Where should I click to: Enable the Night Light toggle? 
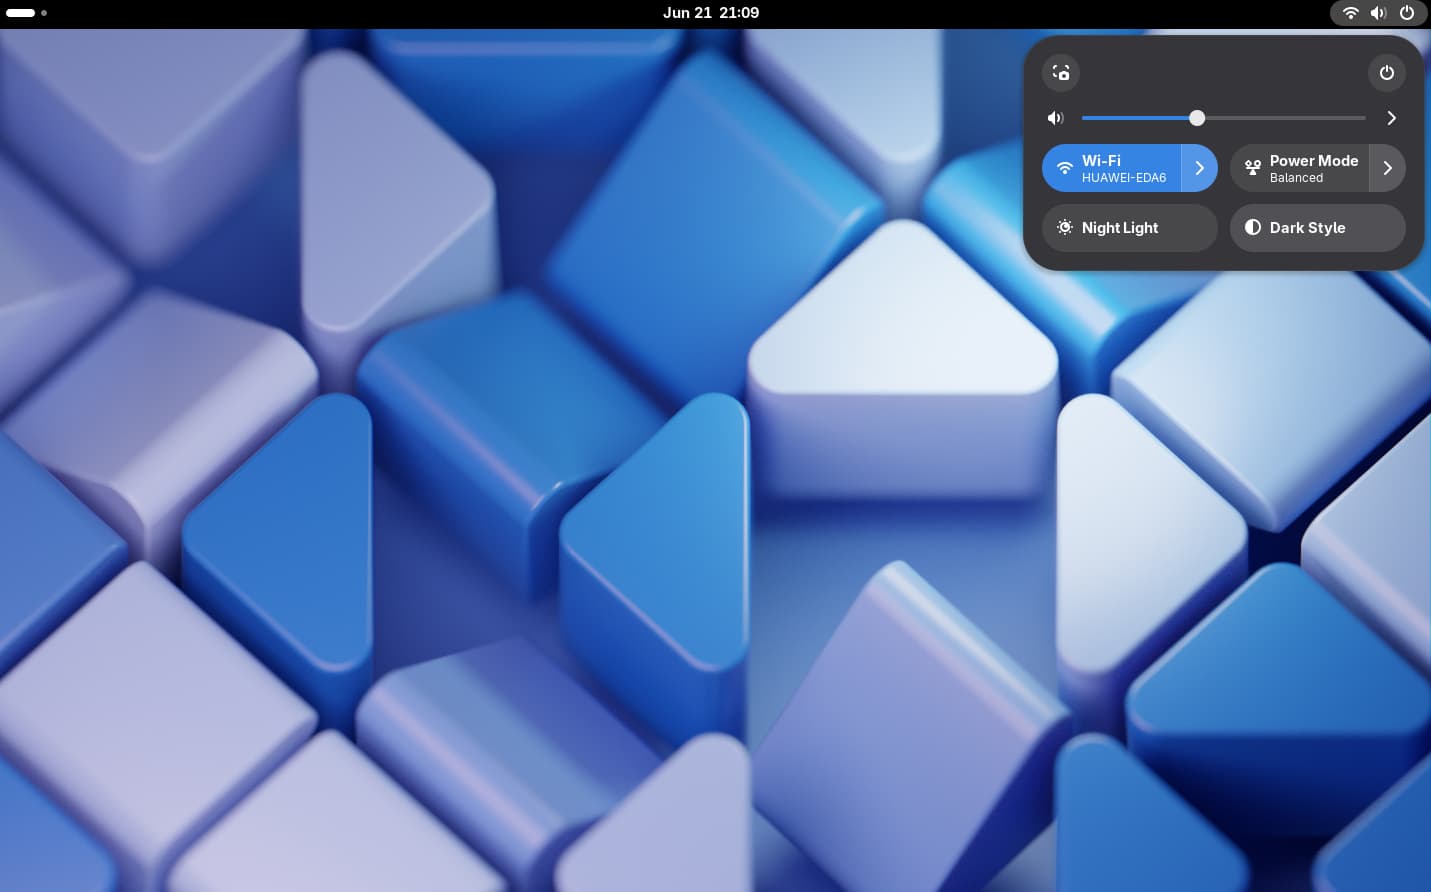point(1129,228)
